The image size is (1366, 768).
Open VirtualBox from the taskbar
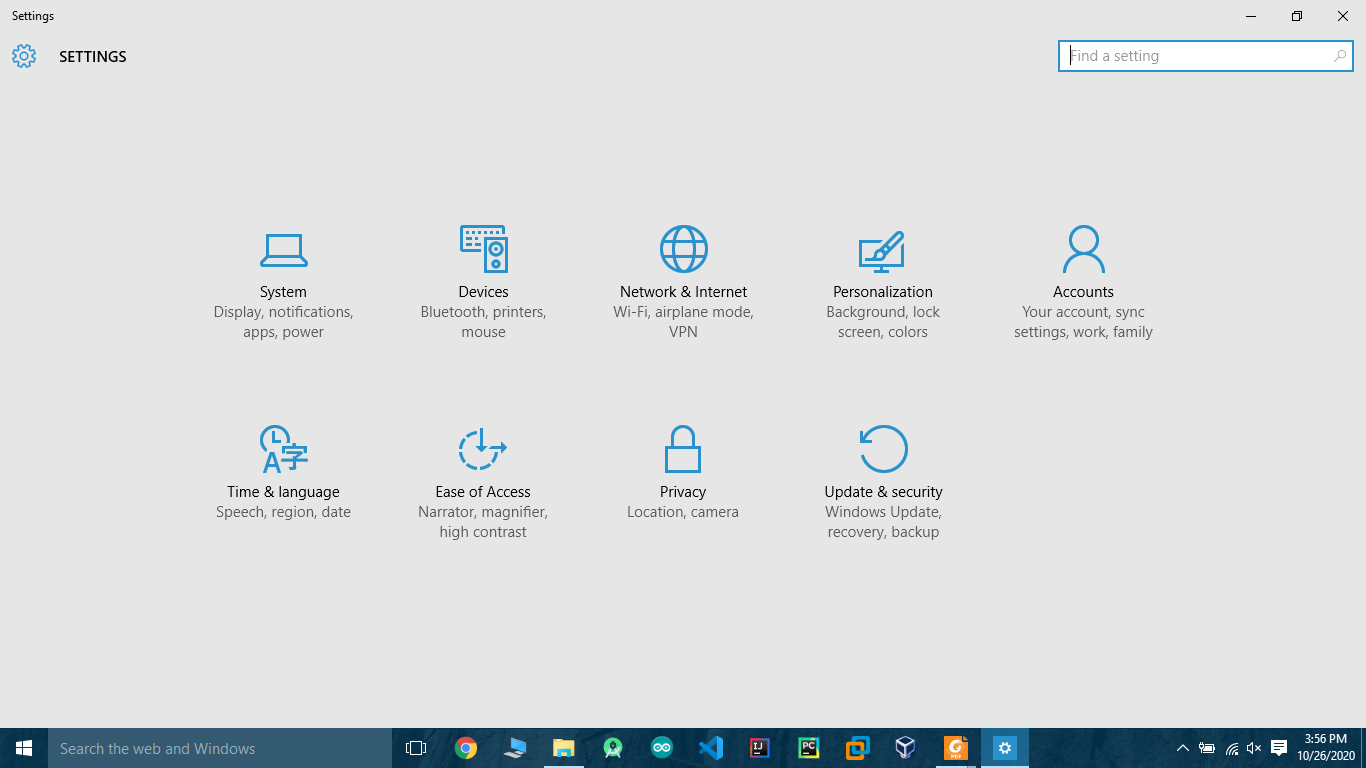[x=906, y=748]
